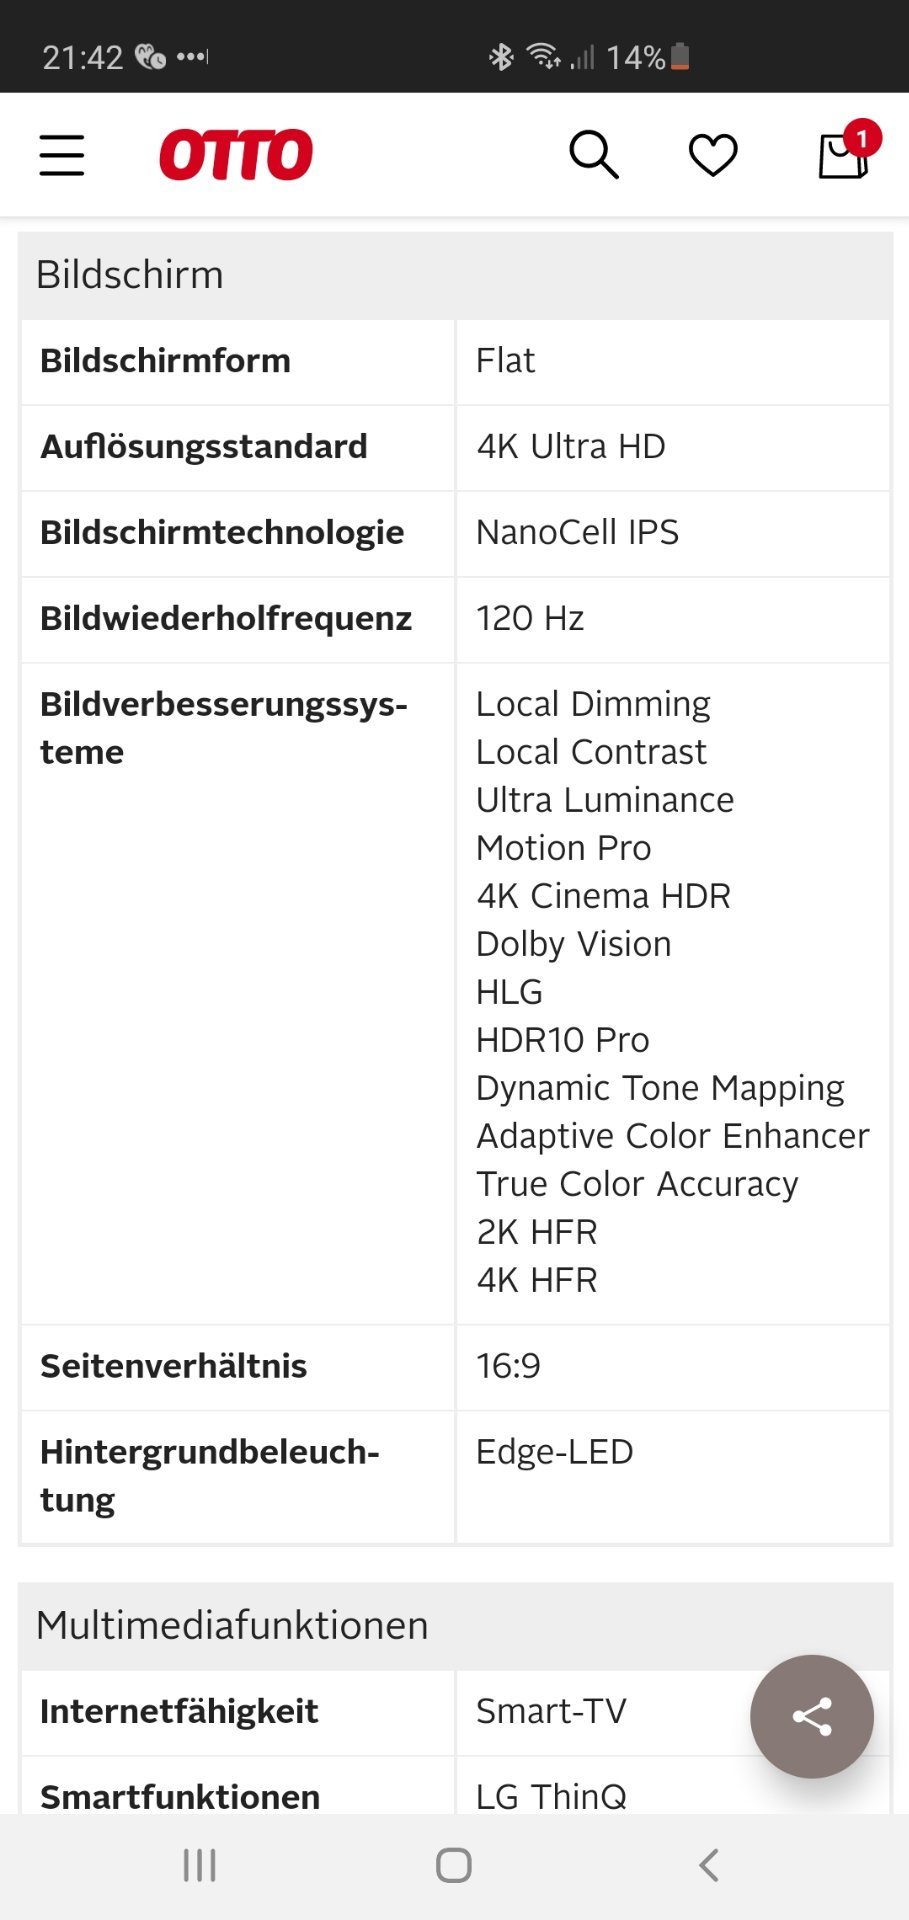Open the recent apps navigation button
The width and height of the screenshot is (909, 1920).
(x=200, y=1865)
